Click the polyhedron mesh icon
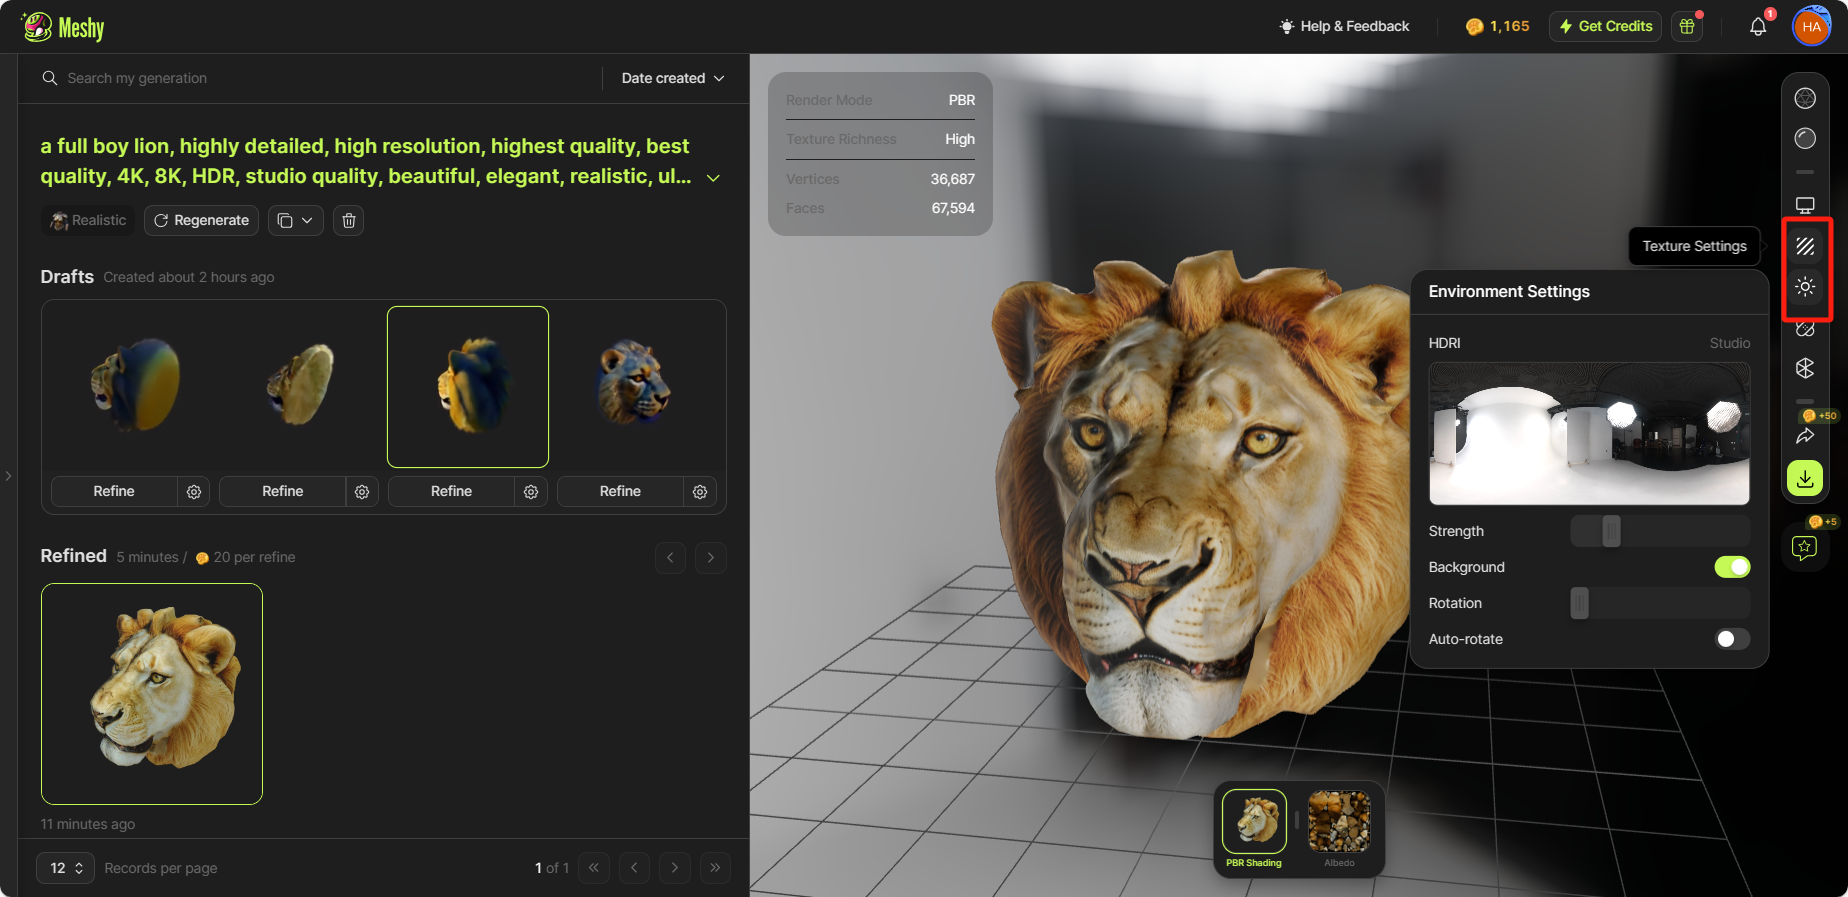The height and width of the screenshot is (897, 1848). tap(1805, 368)
